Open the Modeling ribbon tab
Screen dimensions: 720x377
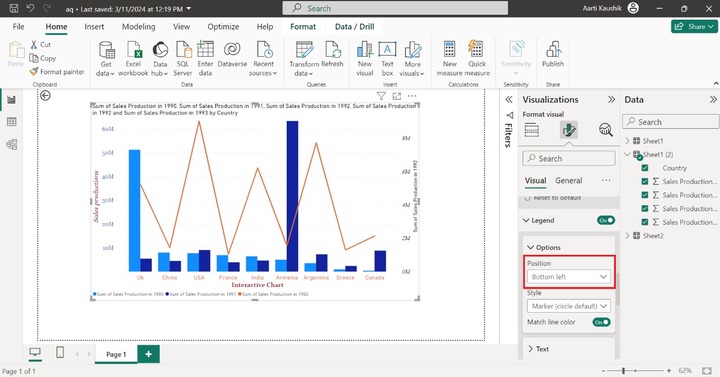tap(139, 27)
